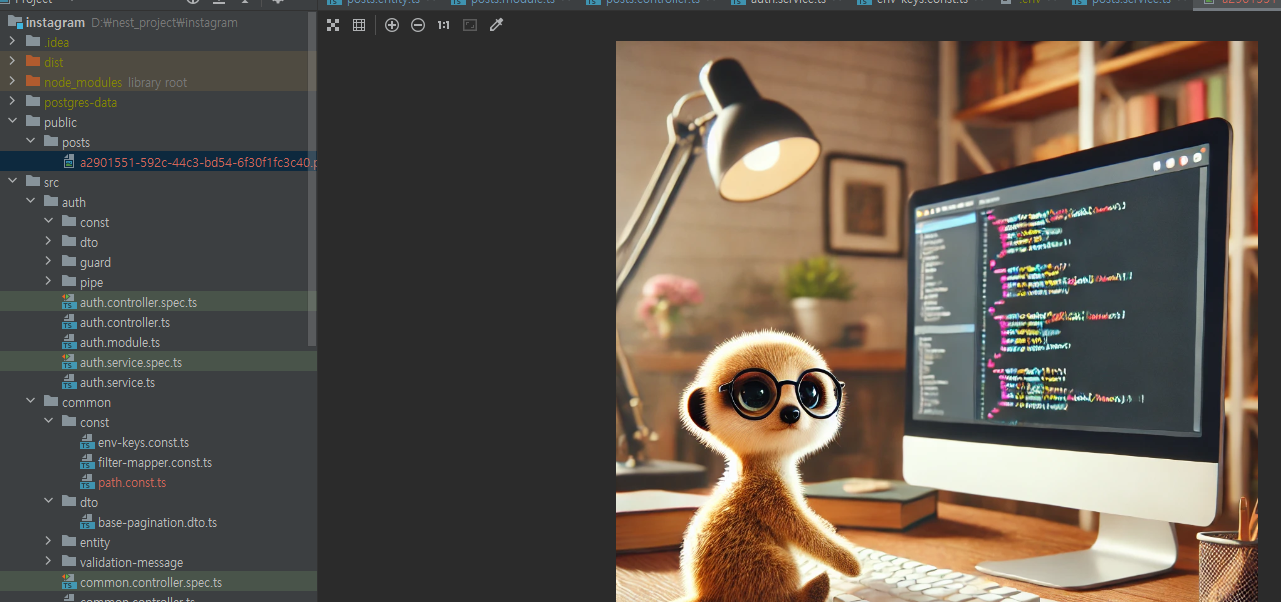The image size is (1281, 602).
Task: Click file icon of auth.controller.spec.ts
Action: (69, 302)
